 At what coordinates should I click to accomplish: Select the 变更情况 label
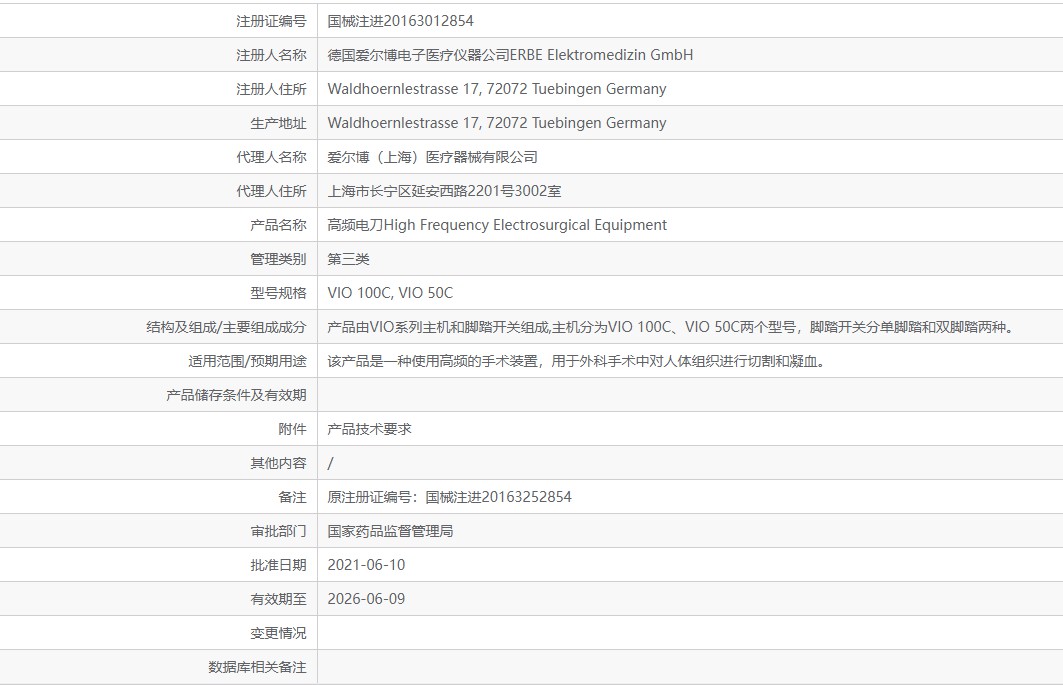(x=278, y=633)
